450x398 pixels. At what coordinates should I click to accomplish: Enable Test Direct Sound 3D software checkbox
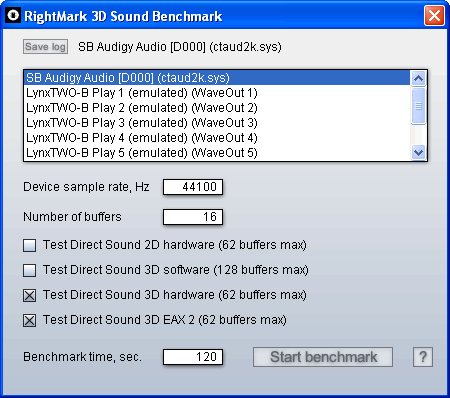(30, 270)
